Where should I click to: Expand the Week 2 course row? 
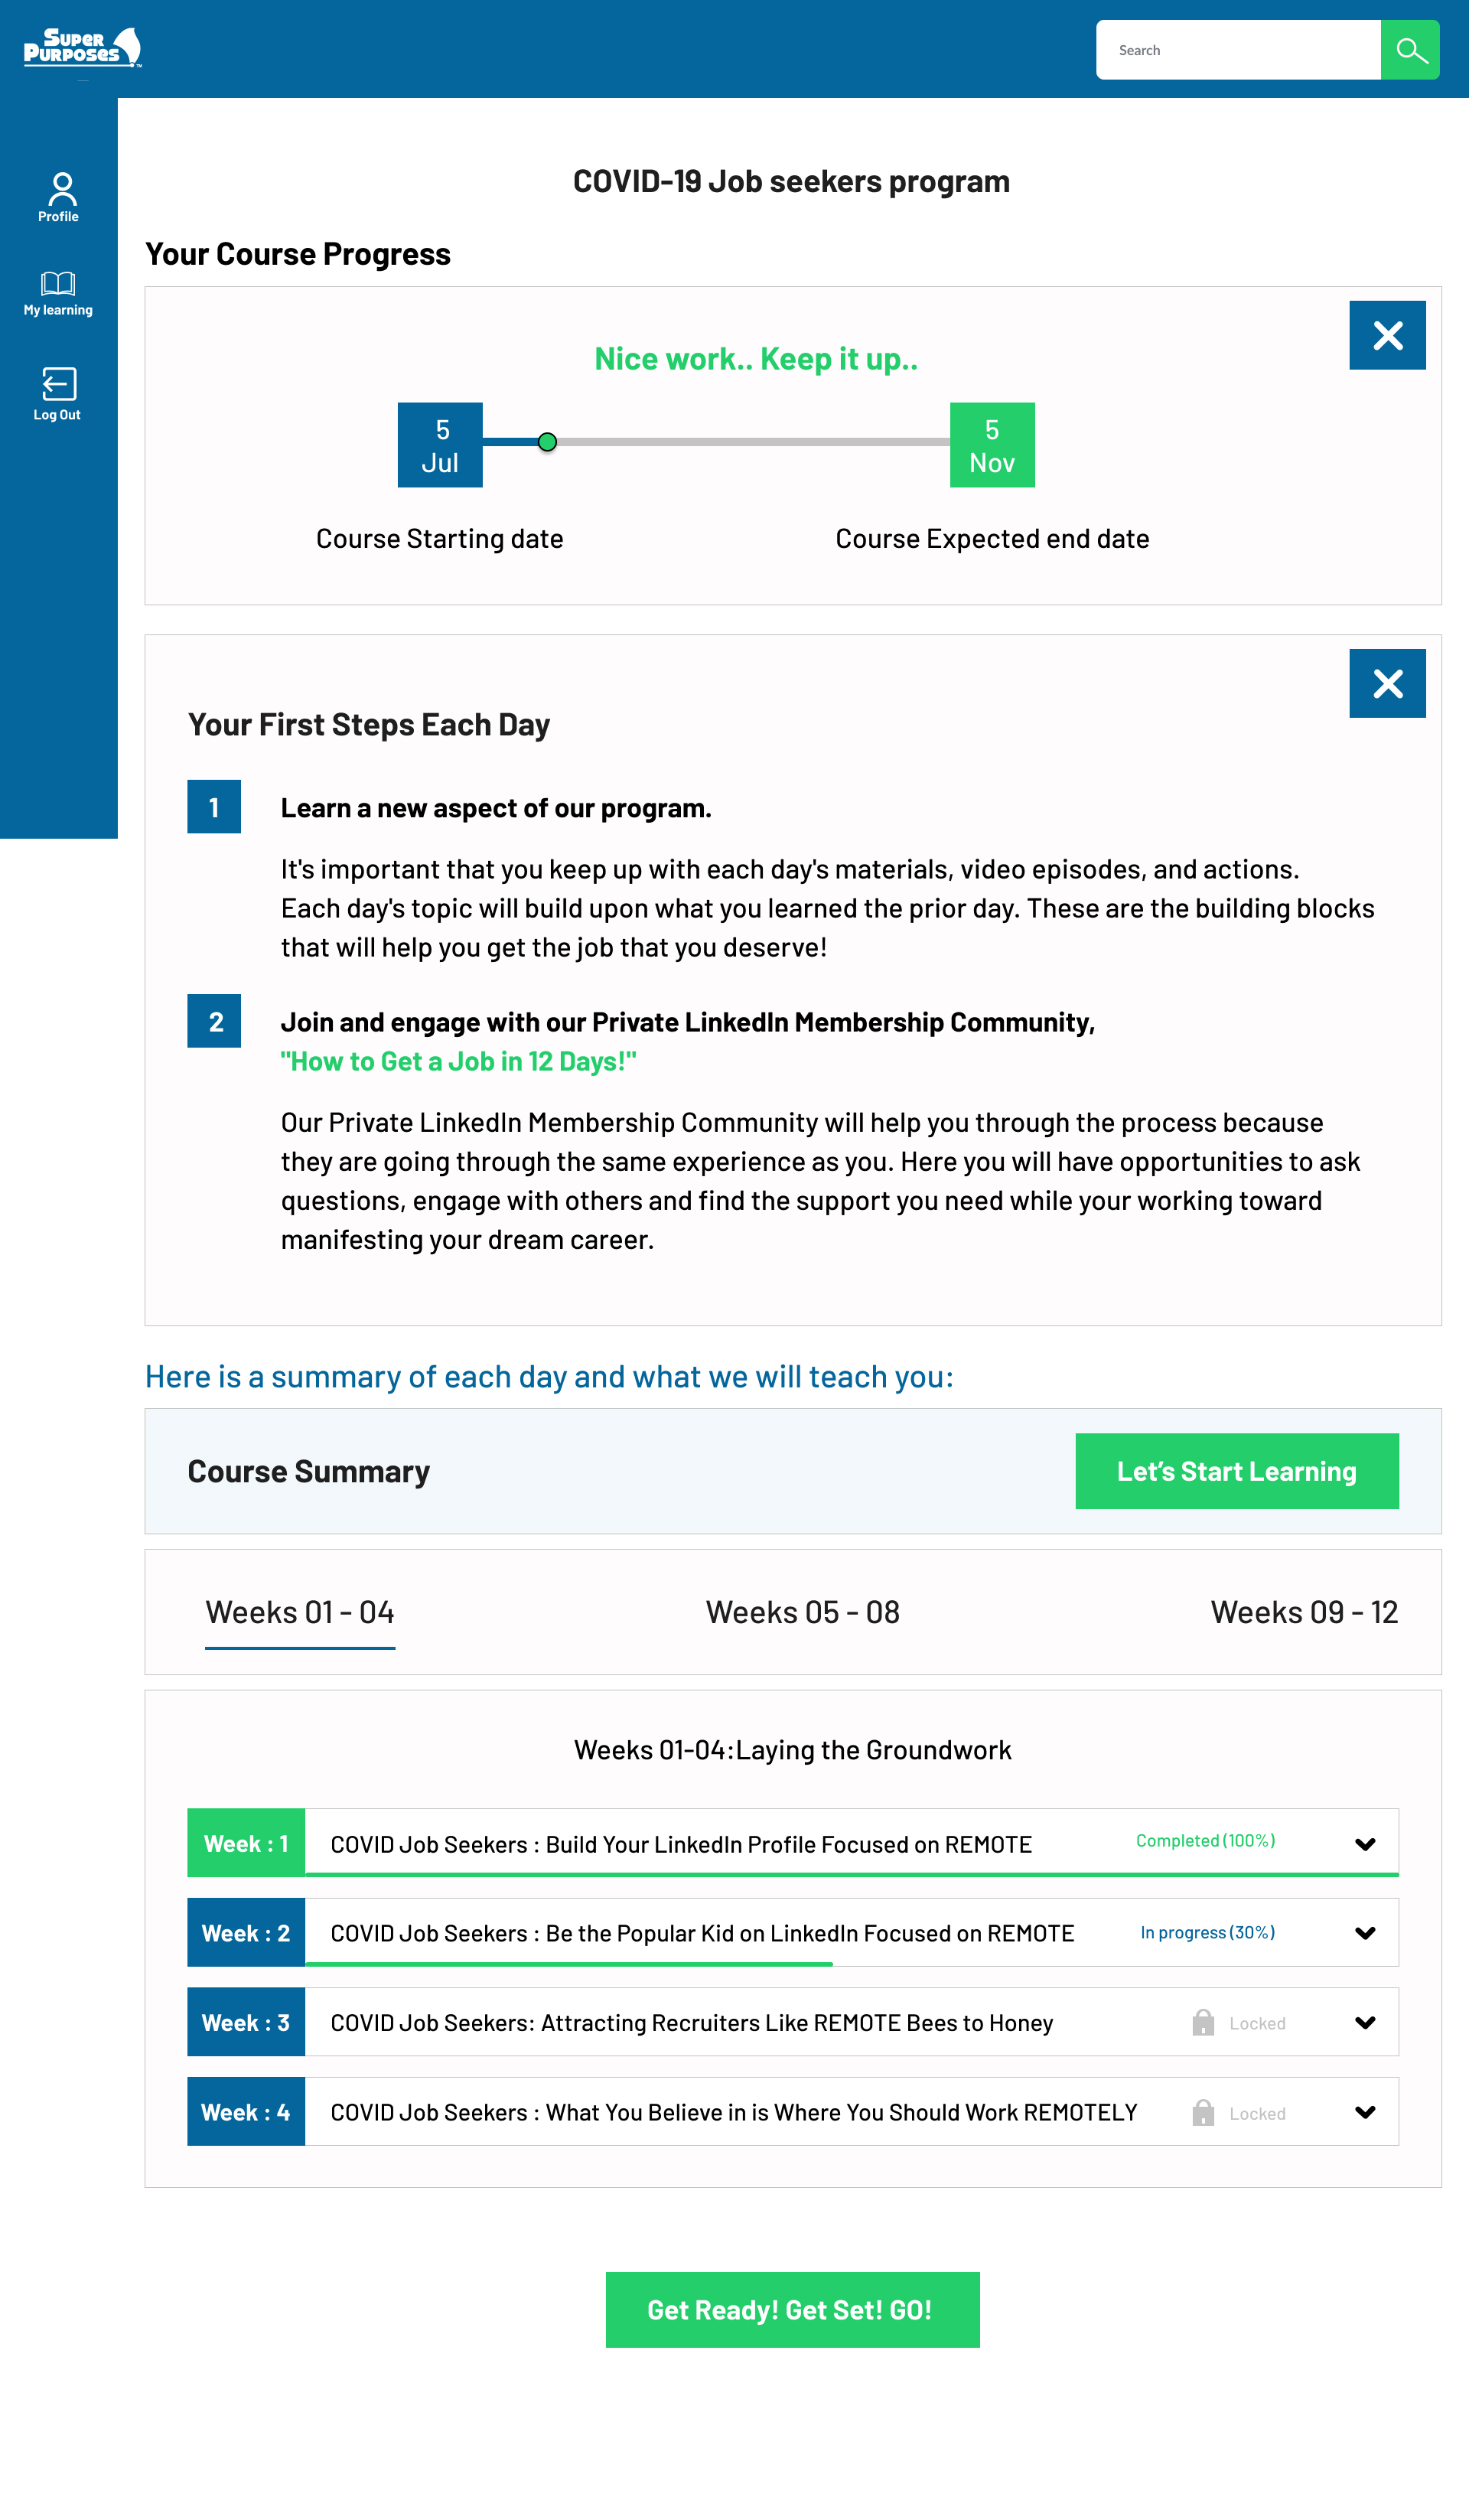[x=1367, y=1932]
